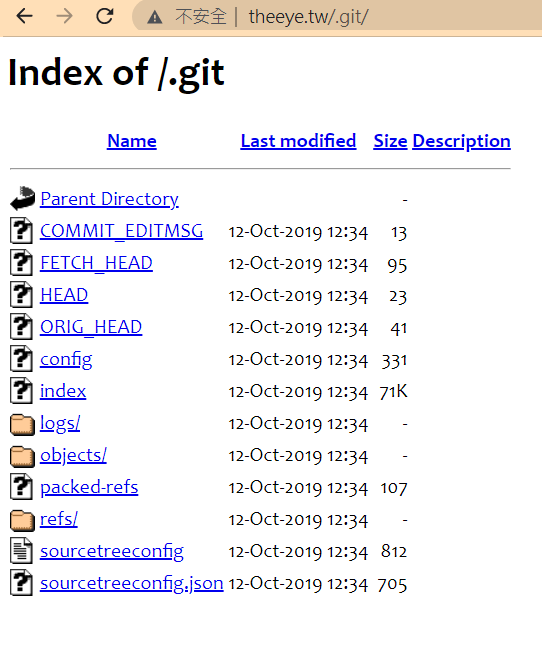Viewport: 542px width, 649px height.
Task: Sort listing by Description header
Action: click(x=461, y=141)
